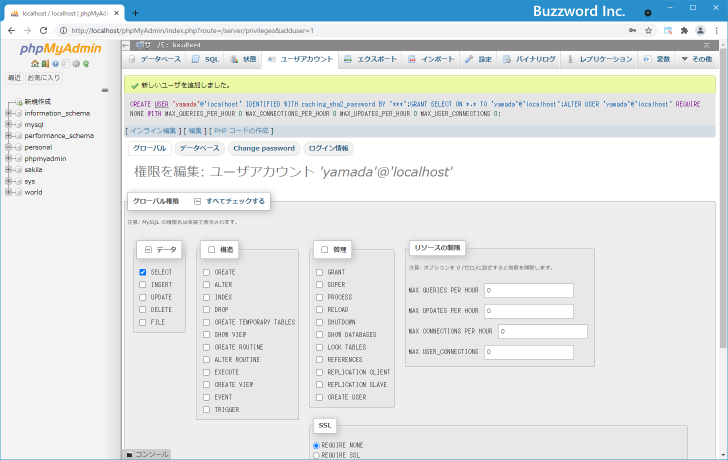Expand the mysql database node
Image resolution: width=728 pixels, height=460 pixels.
click(x=8, y=124)
